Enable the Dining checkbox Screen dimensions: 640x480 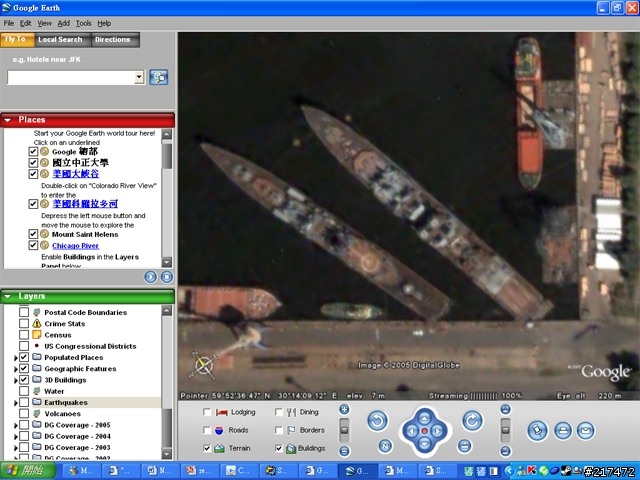pos(279,412)
